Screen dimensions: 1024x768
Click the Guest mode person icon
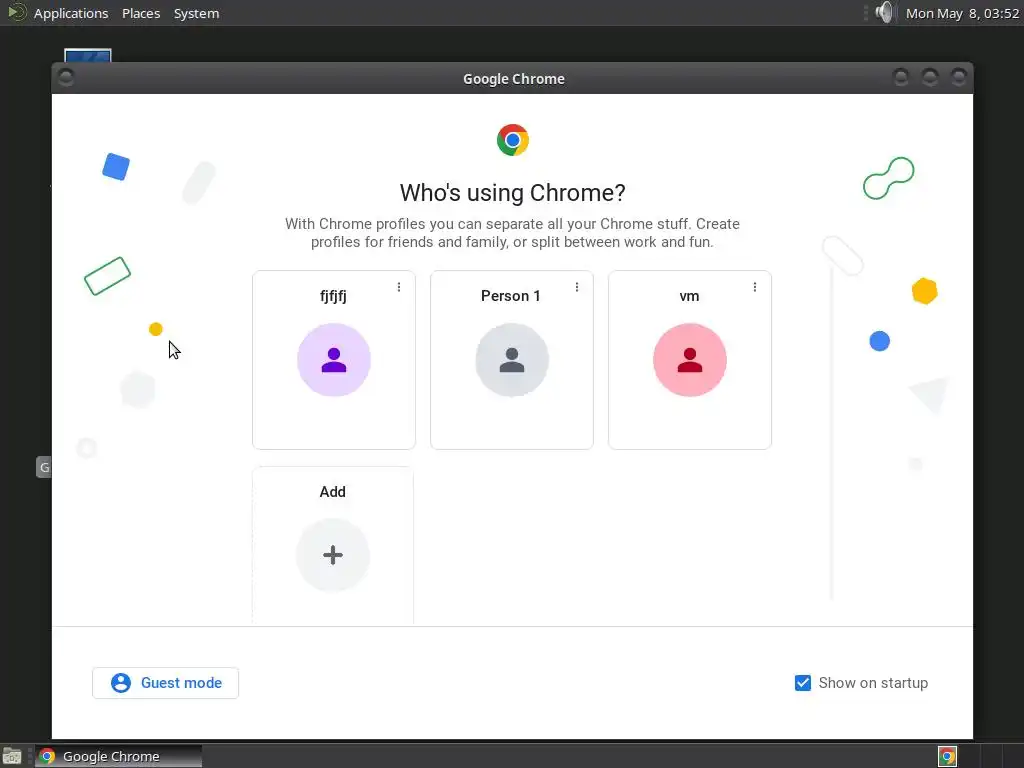point(121,683)
